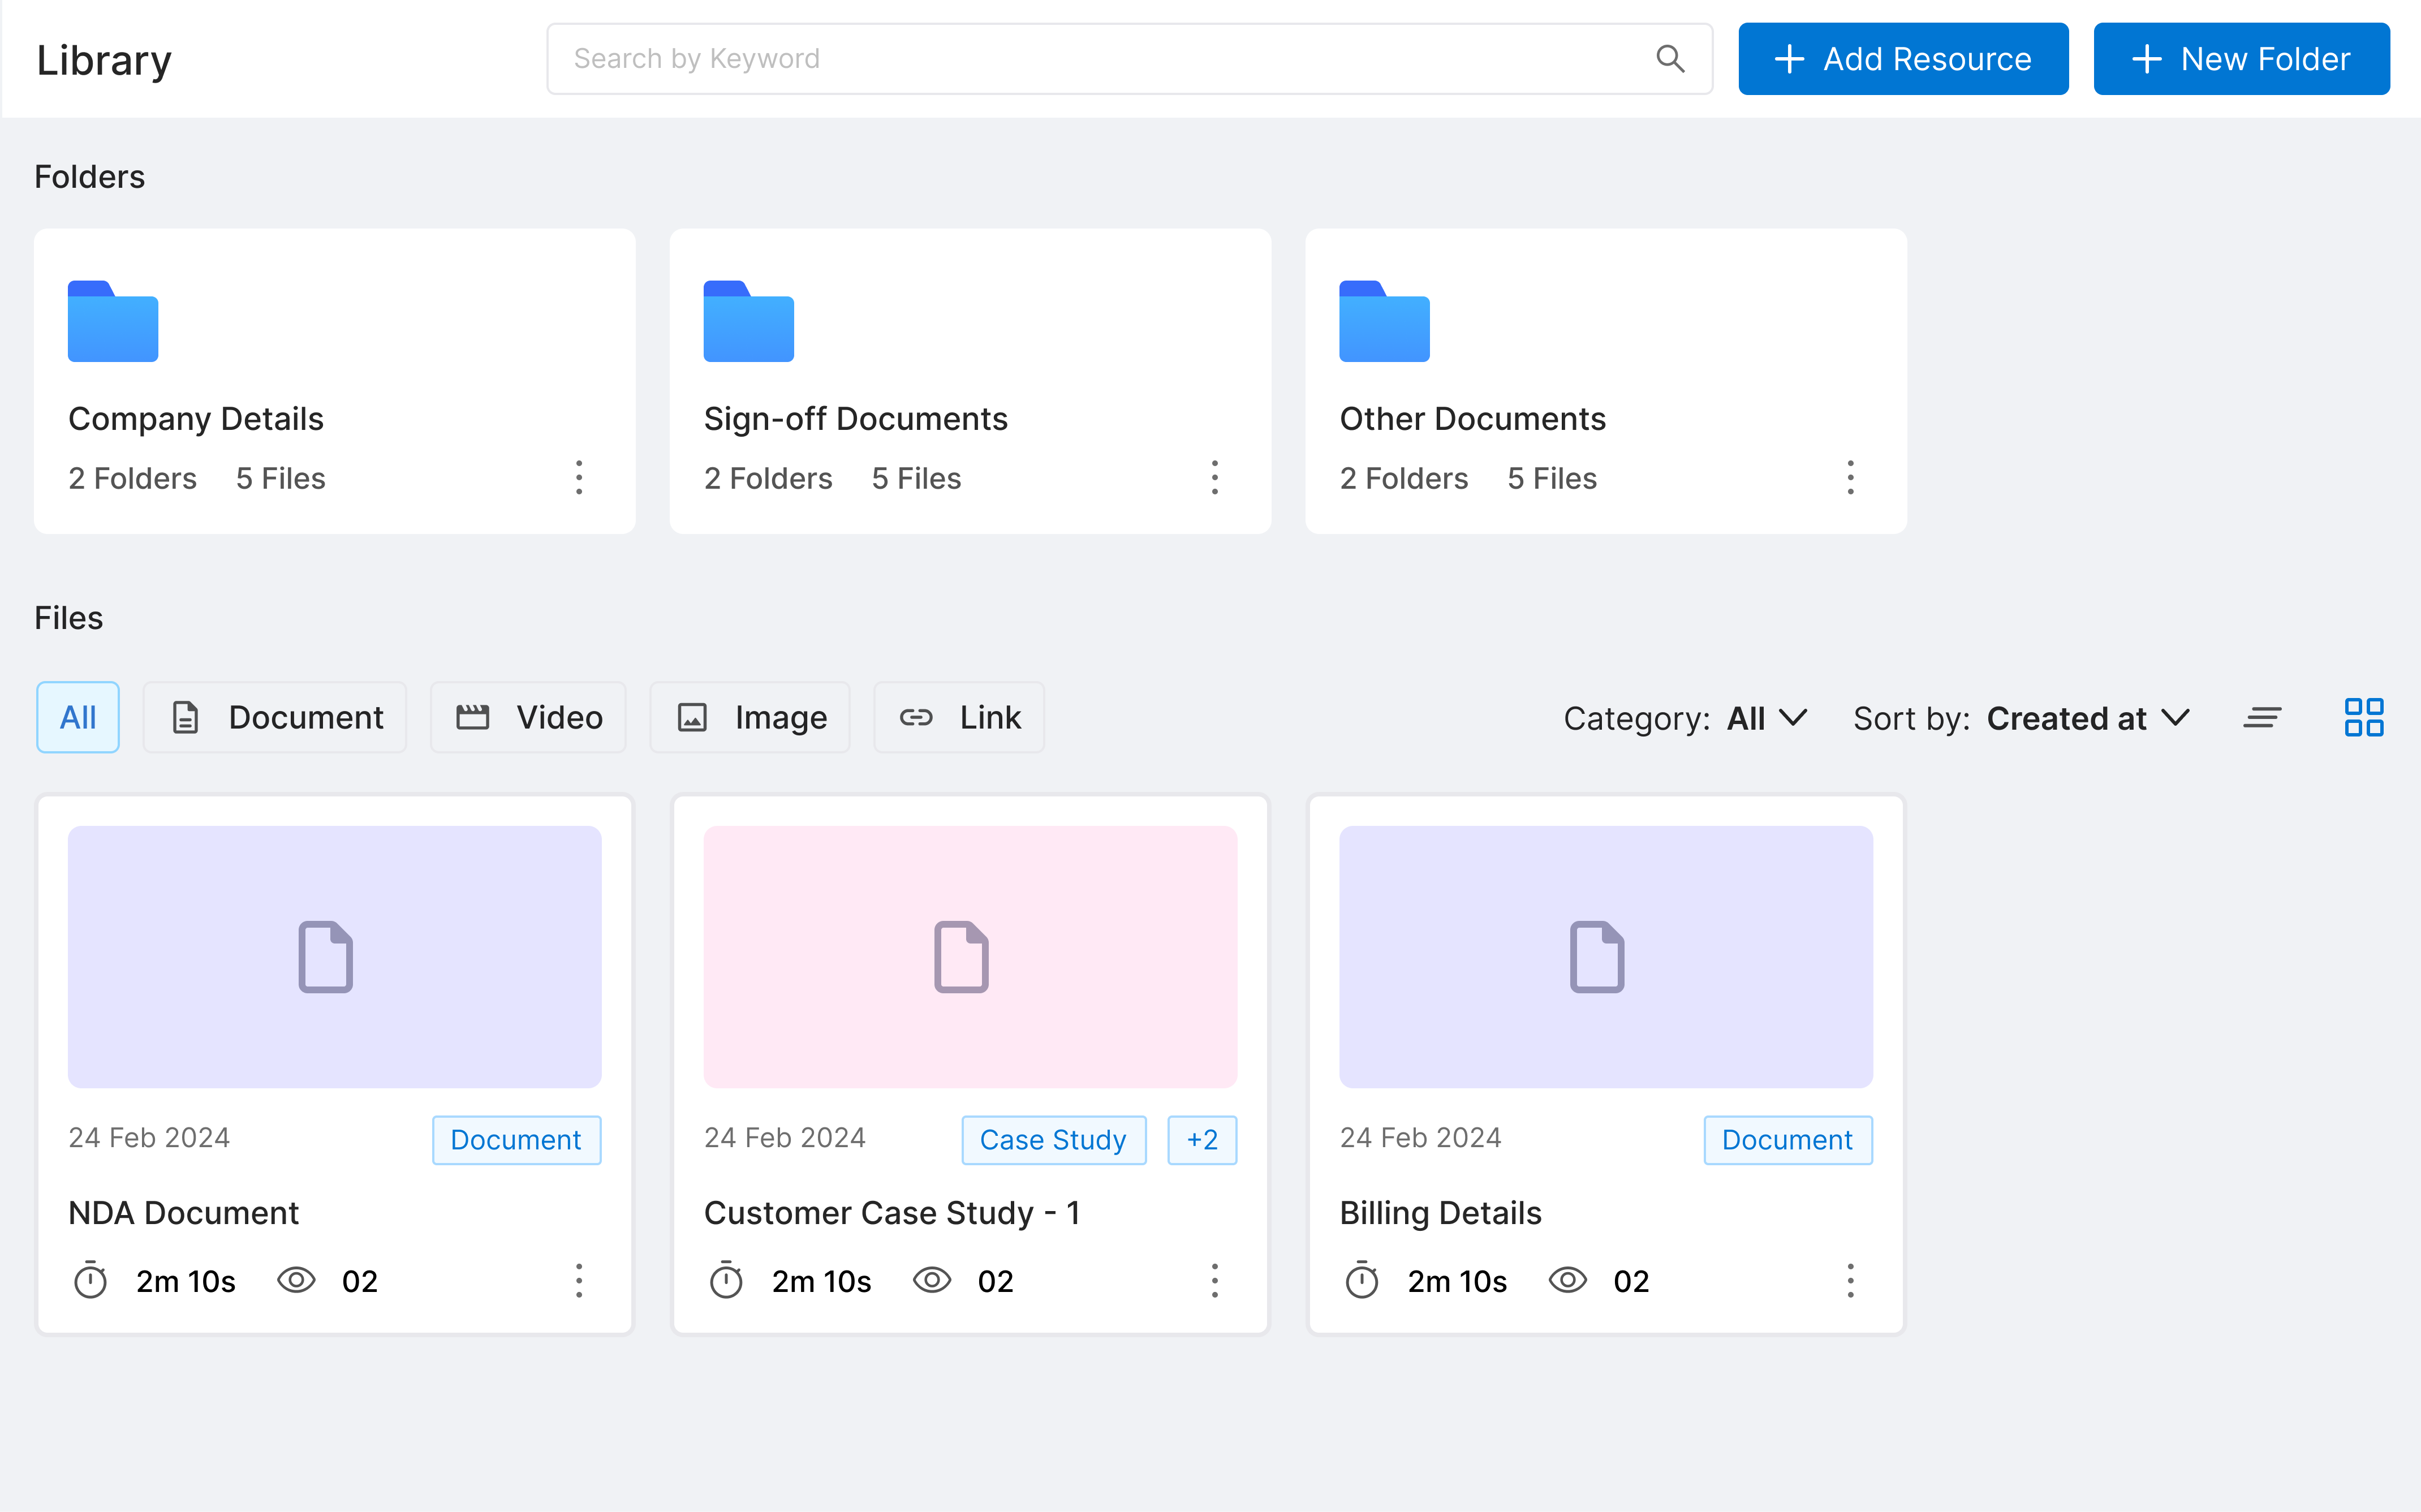Screen dimensions: 2421x1512
Task: Open Customer Case Study more options menu
Action: click(1215, 1281)
